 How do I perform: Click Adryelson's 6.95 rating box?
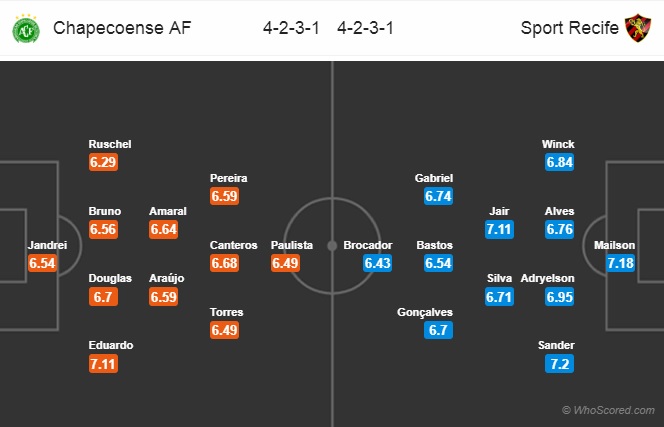[559, 297]
